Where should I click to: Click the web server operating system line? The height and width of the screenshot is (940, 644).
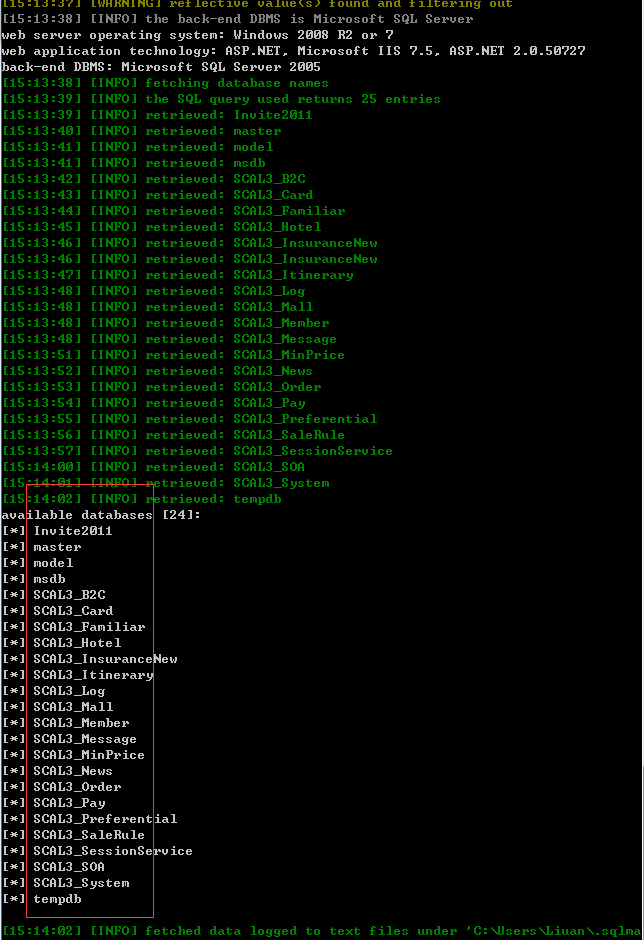click(198, 35)
